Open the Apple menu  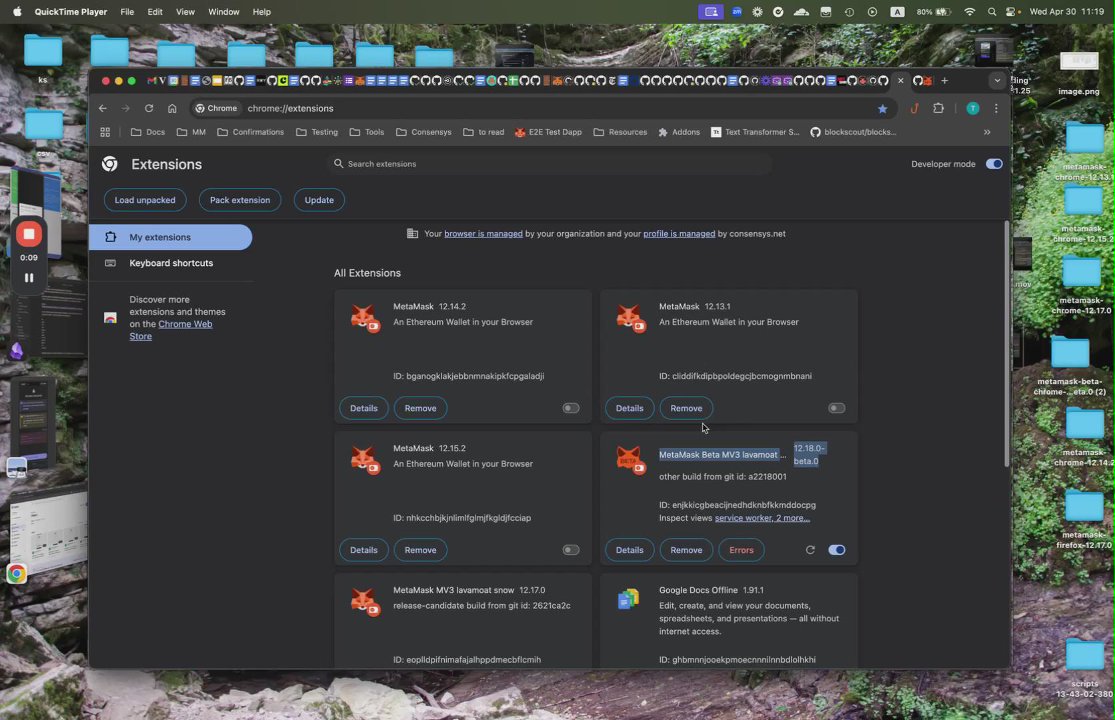click(17, 12)
